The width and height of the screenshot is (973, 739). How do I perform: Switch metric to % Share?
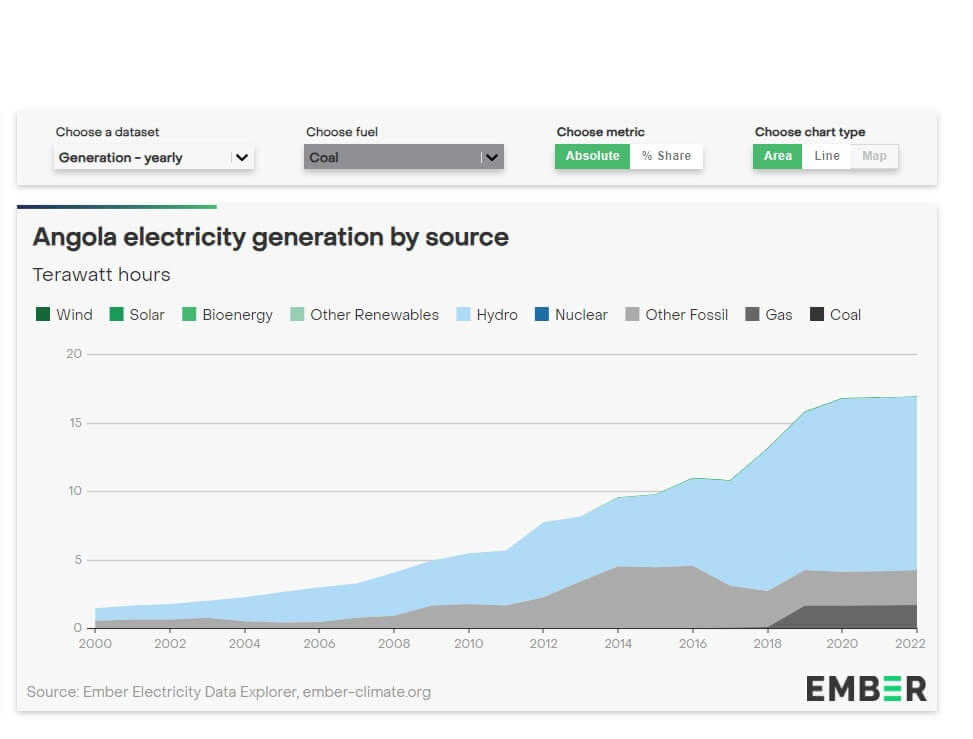click(666, 156)
